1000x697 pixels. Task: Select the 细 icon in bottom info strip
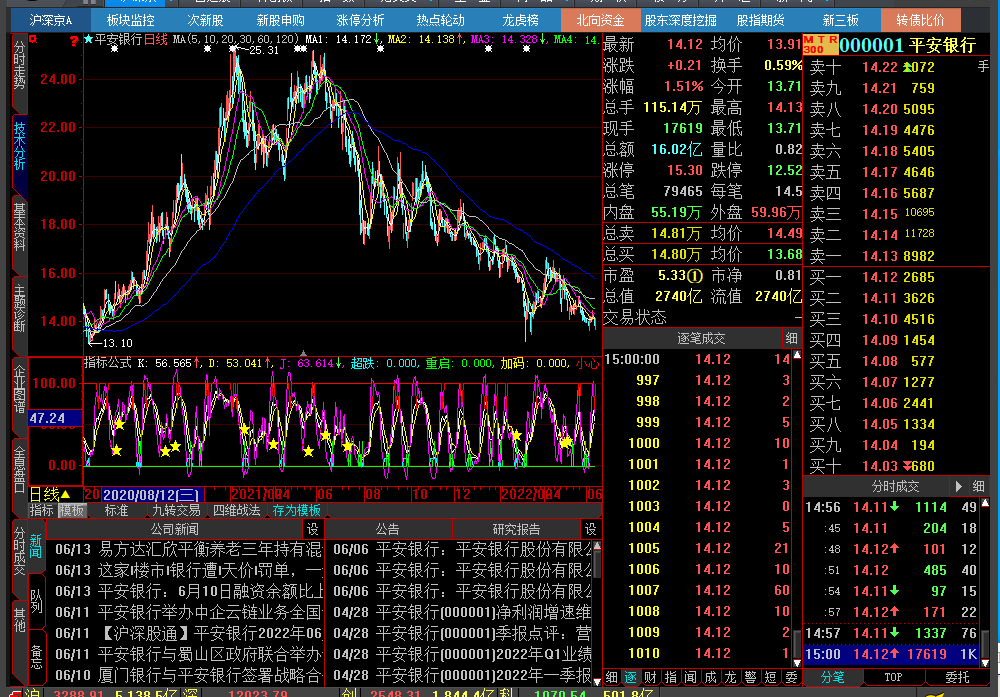612,677
